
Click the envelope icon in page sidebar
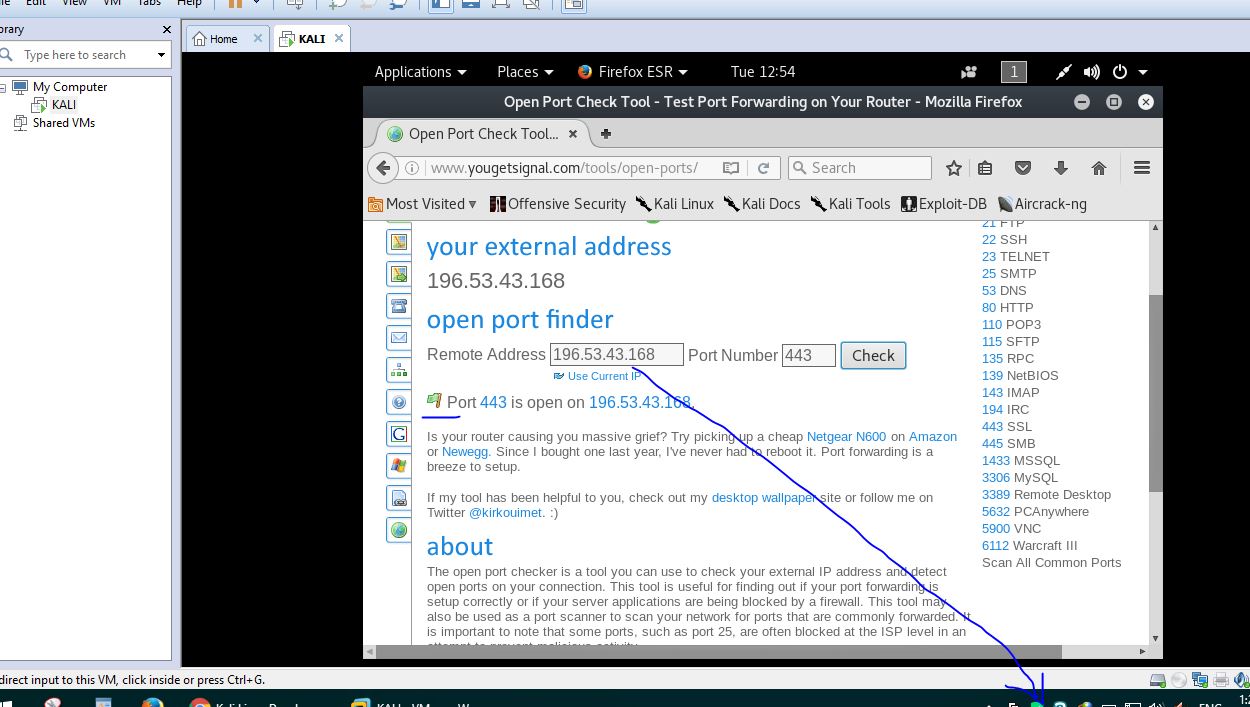point(399,338)
